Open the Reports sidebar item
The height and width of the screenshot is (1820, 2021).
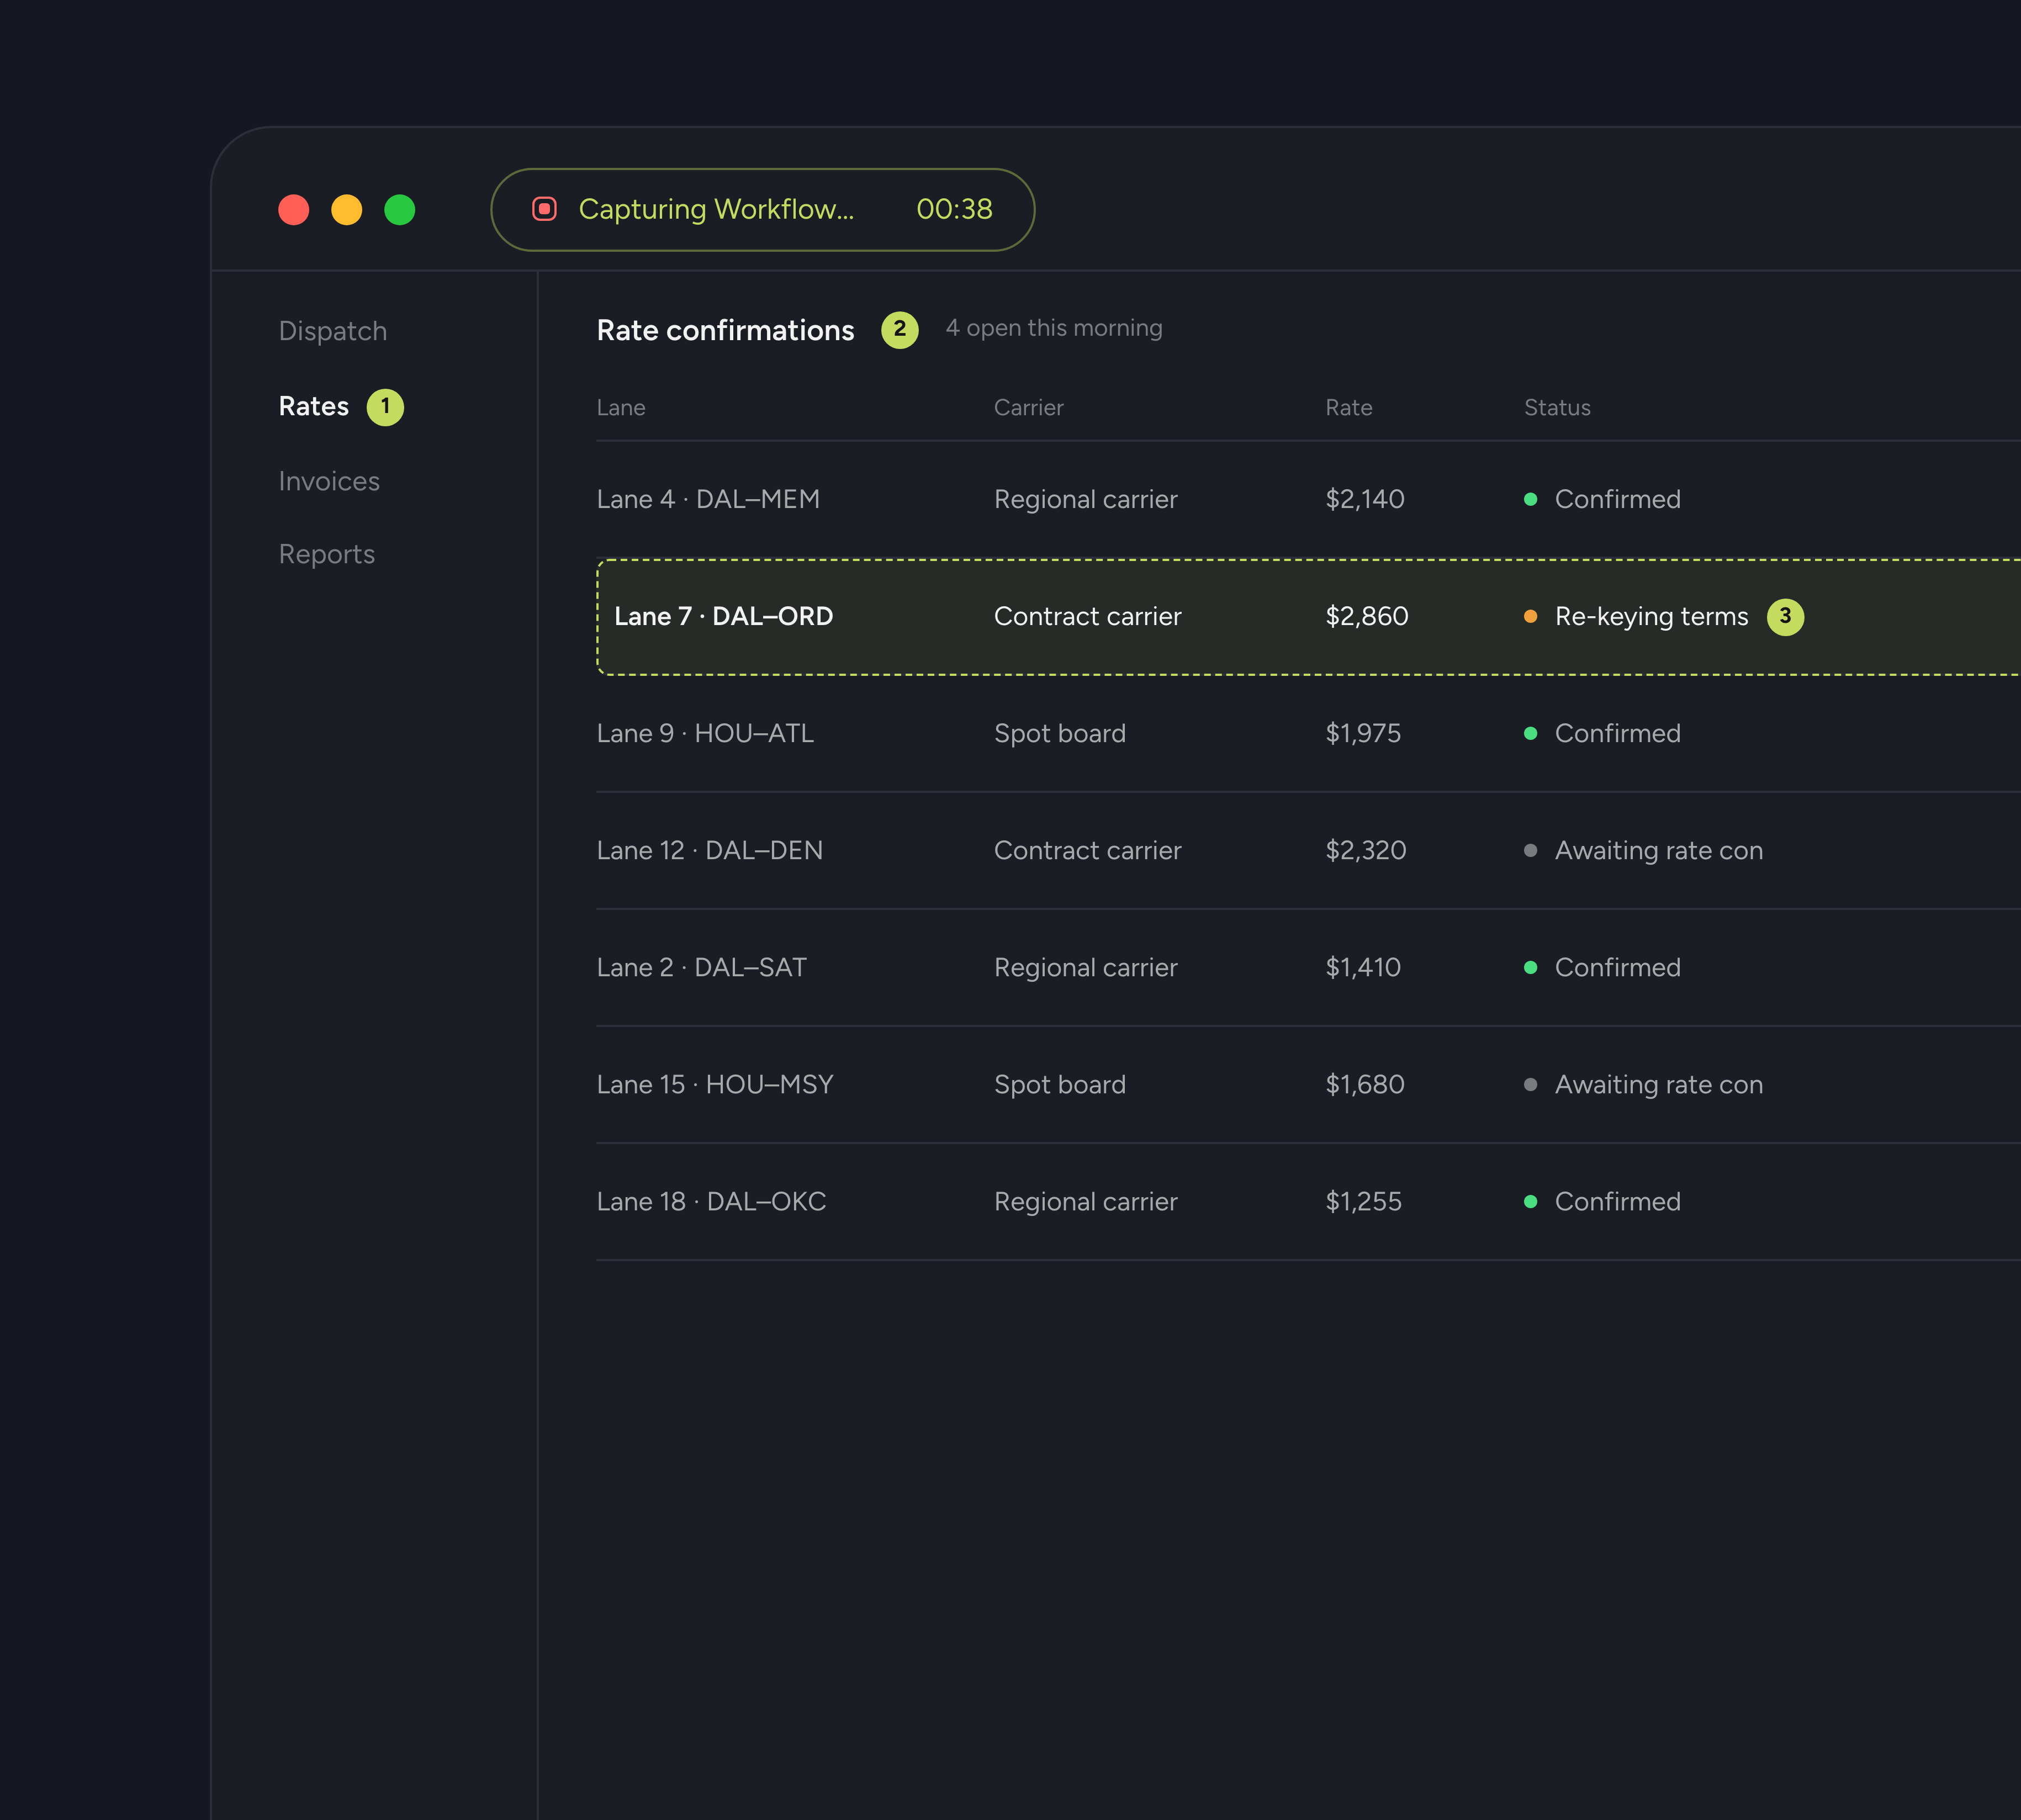click(327, 554)
